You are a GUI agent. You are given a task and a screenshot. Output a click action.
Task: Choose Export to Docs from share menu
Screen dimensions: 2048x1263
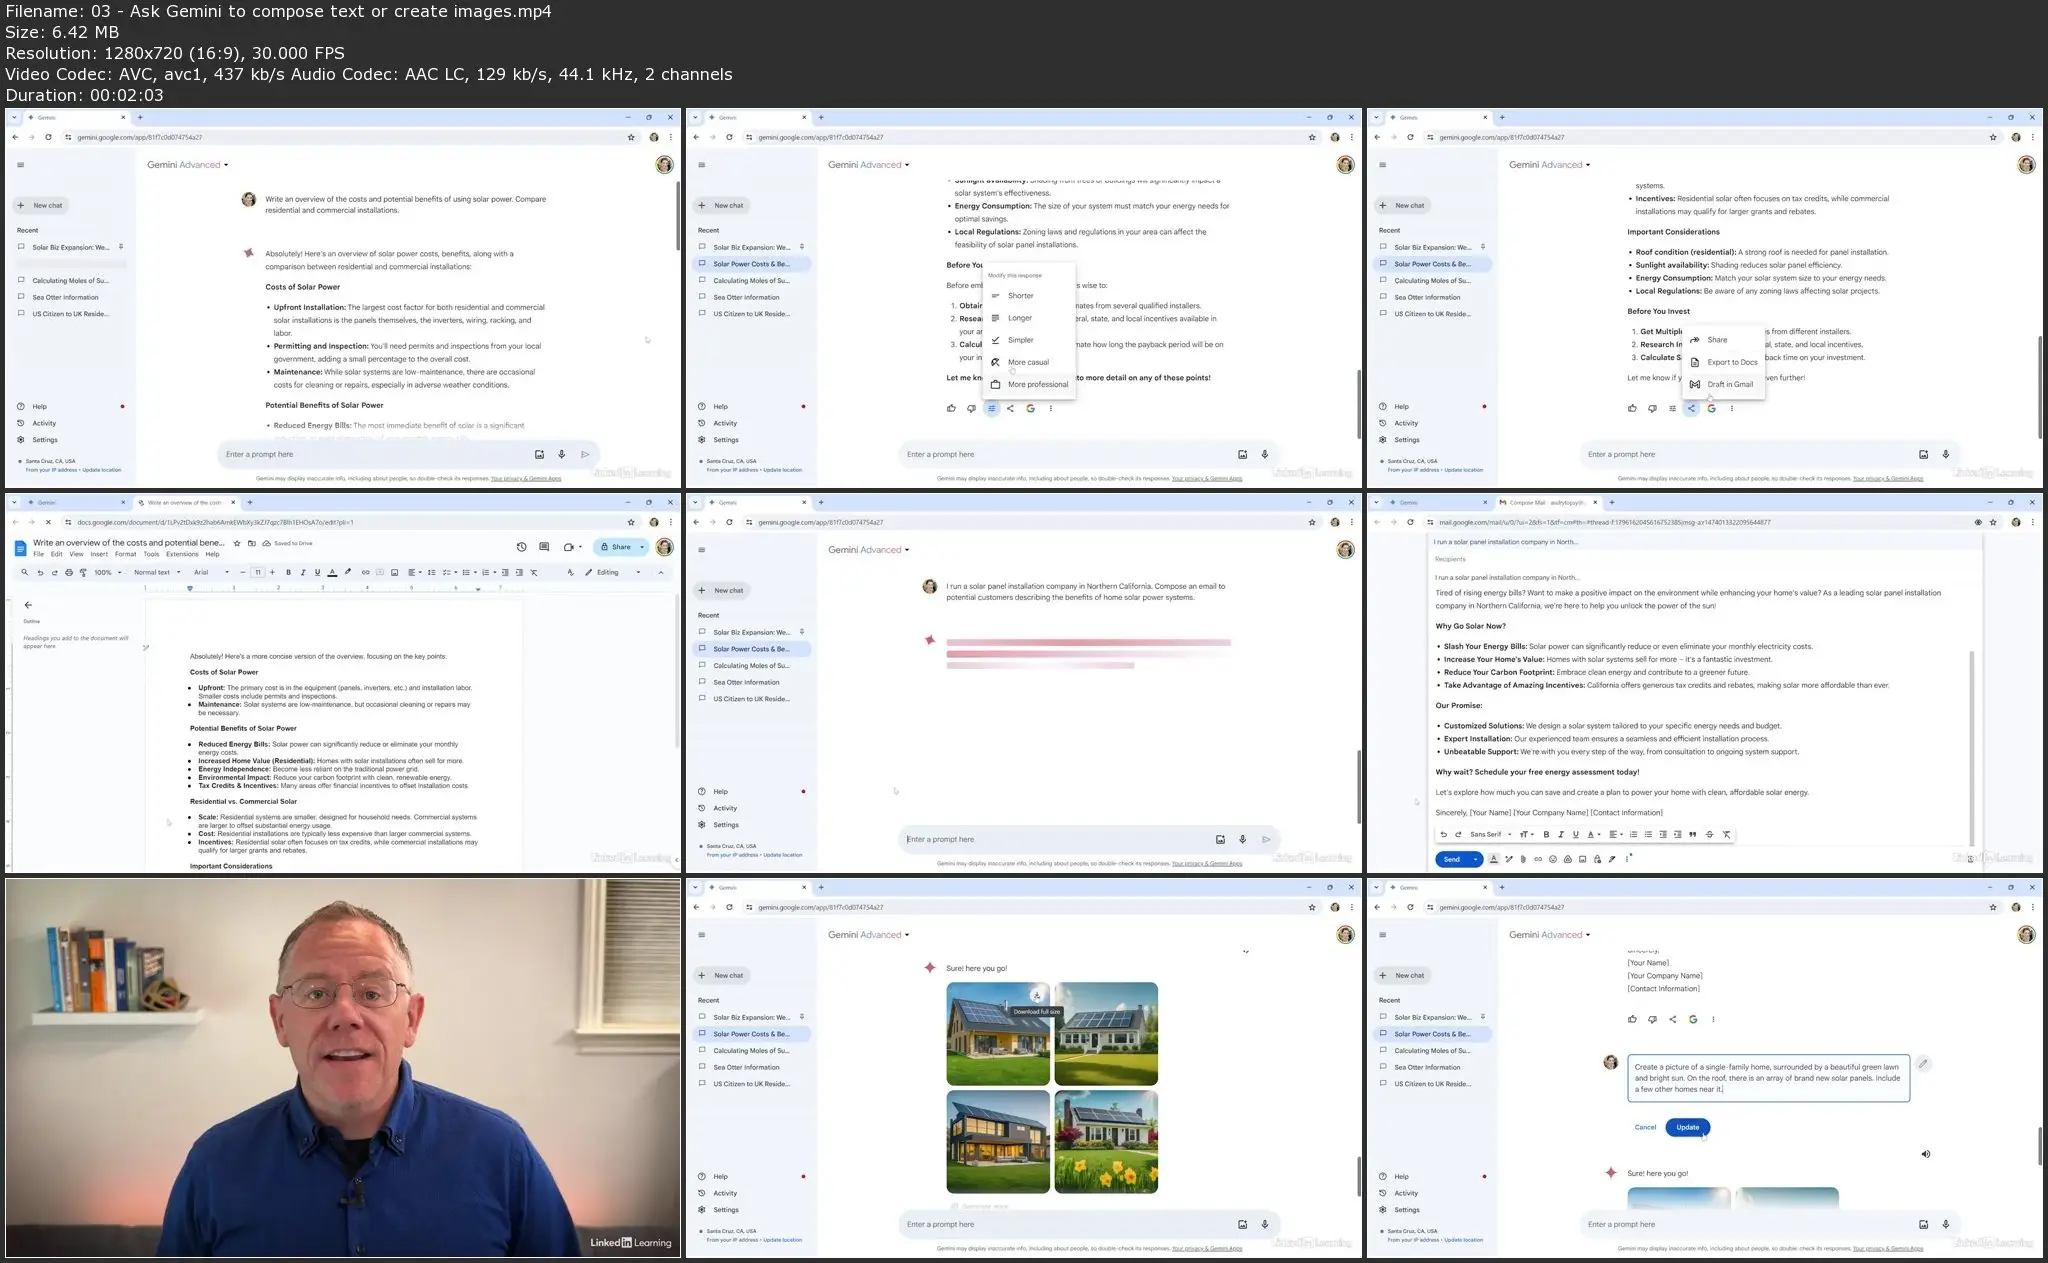1731,362
